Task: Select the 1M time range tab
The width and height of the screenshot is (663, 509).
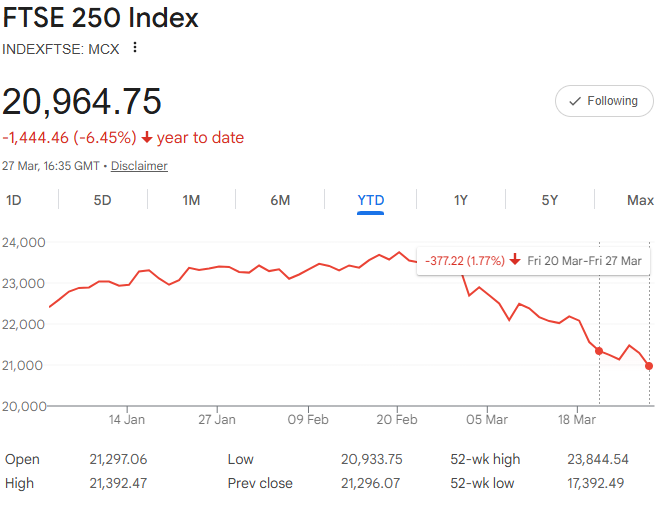Action: 191,200
